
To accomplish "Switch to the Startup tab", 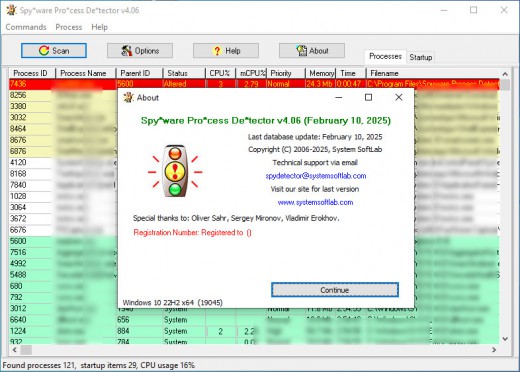I will pyautogui.click(x=421, y=57).
